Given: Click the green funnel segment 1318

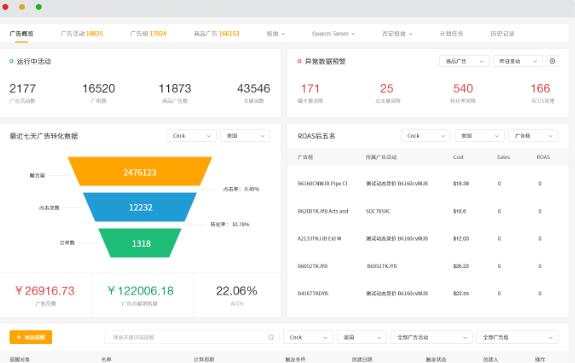Looking at the screenshot, I should click(x=140, y=243).
